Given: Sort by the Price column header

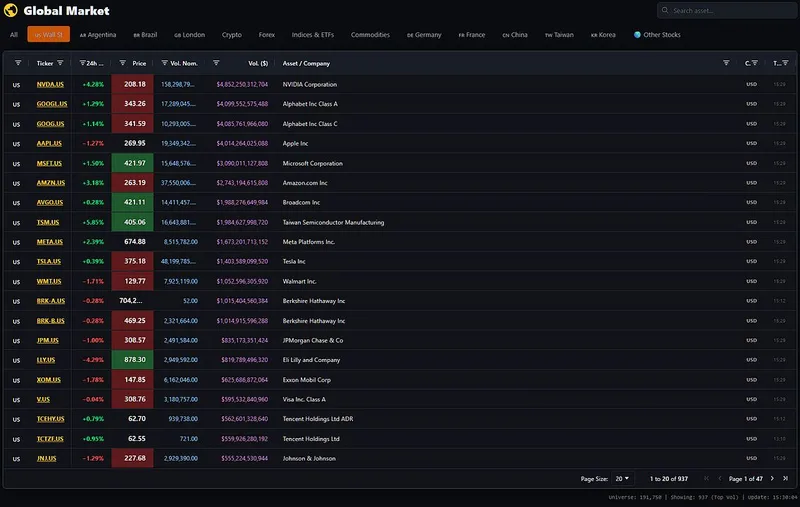Looking at the screenshot, I should [139, 63].
